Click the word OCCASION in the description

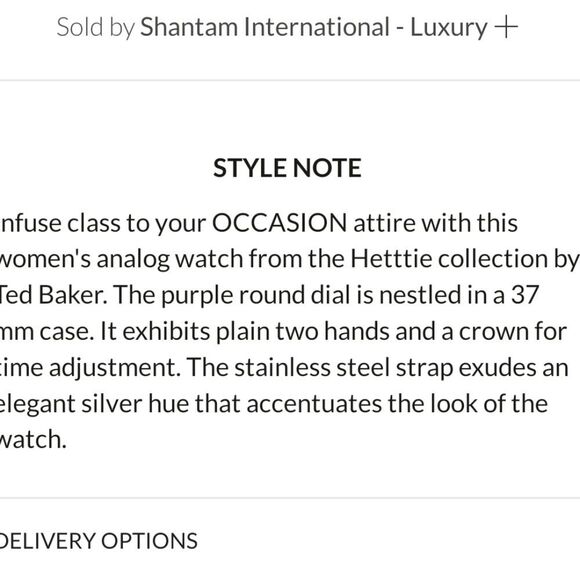(279, 223)
